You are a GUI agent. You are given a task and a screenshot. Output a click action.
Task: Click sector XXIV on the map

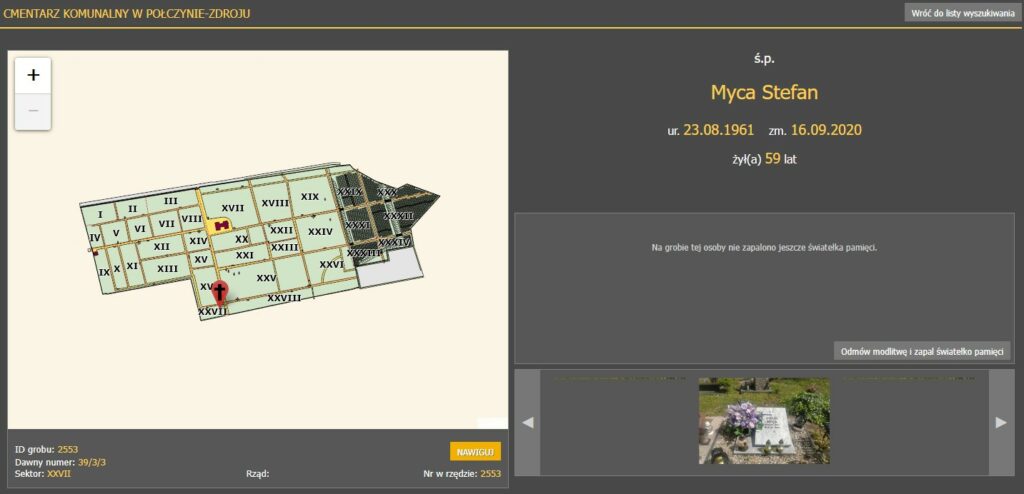point(320,231)
